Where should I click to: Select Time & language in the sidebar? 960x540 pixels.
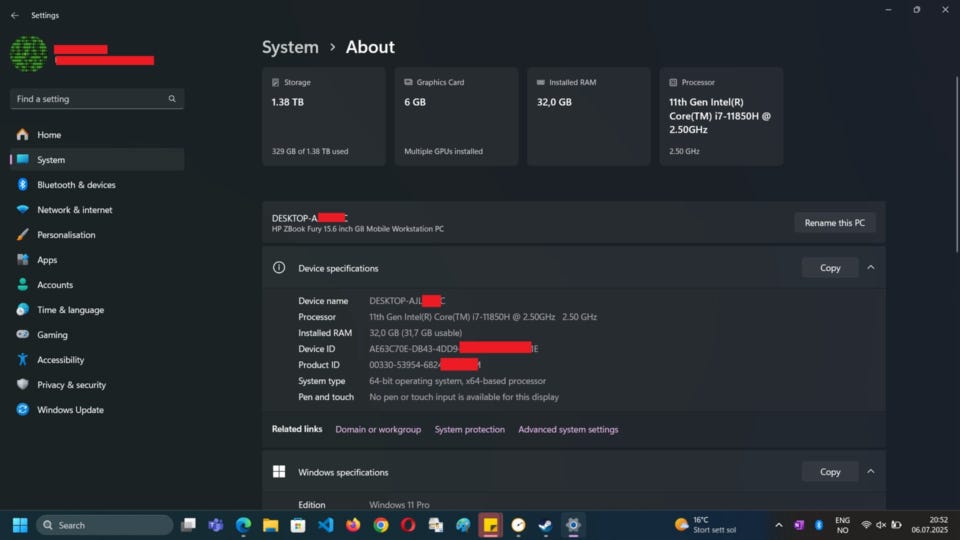(x=70, y=310)
